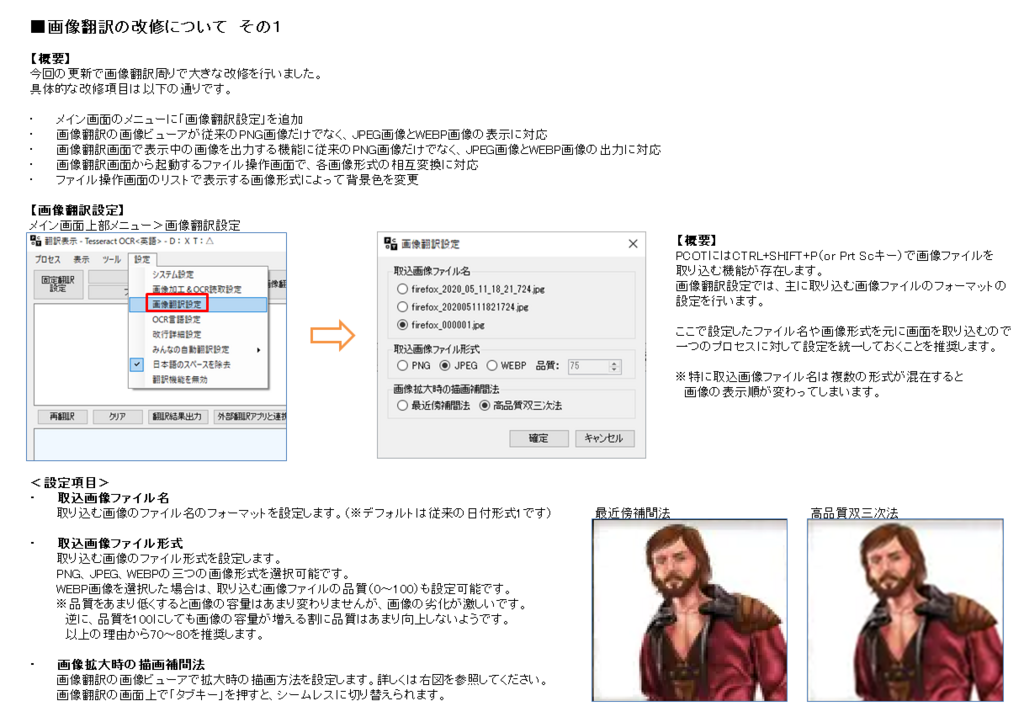Click the 【画像翻訳設定】 section heading

click(76, 210)
